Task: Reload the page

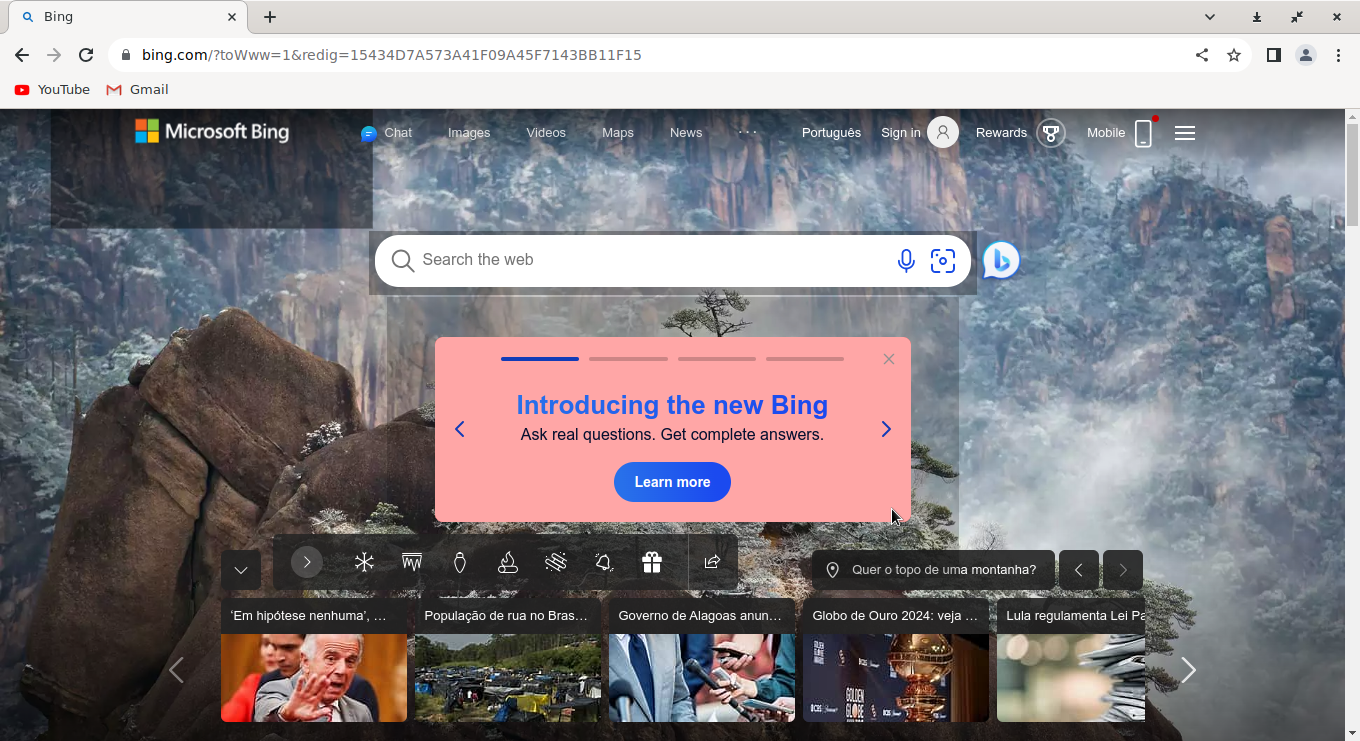Action: [86, 55]
